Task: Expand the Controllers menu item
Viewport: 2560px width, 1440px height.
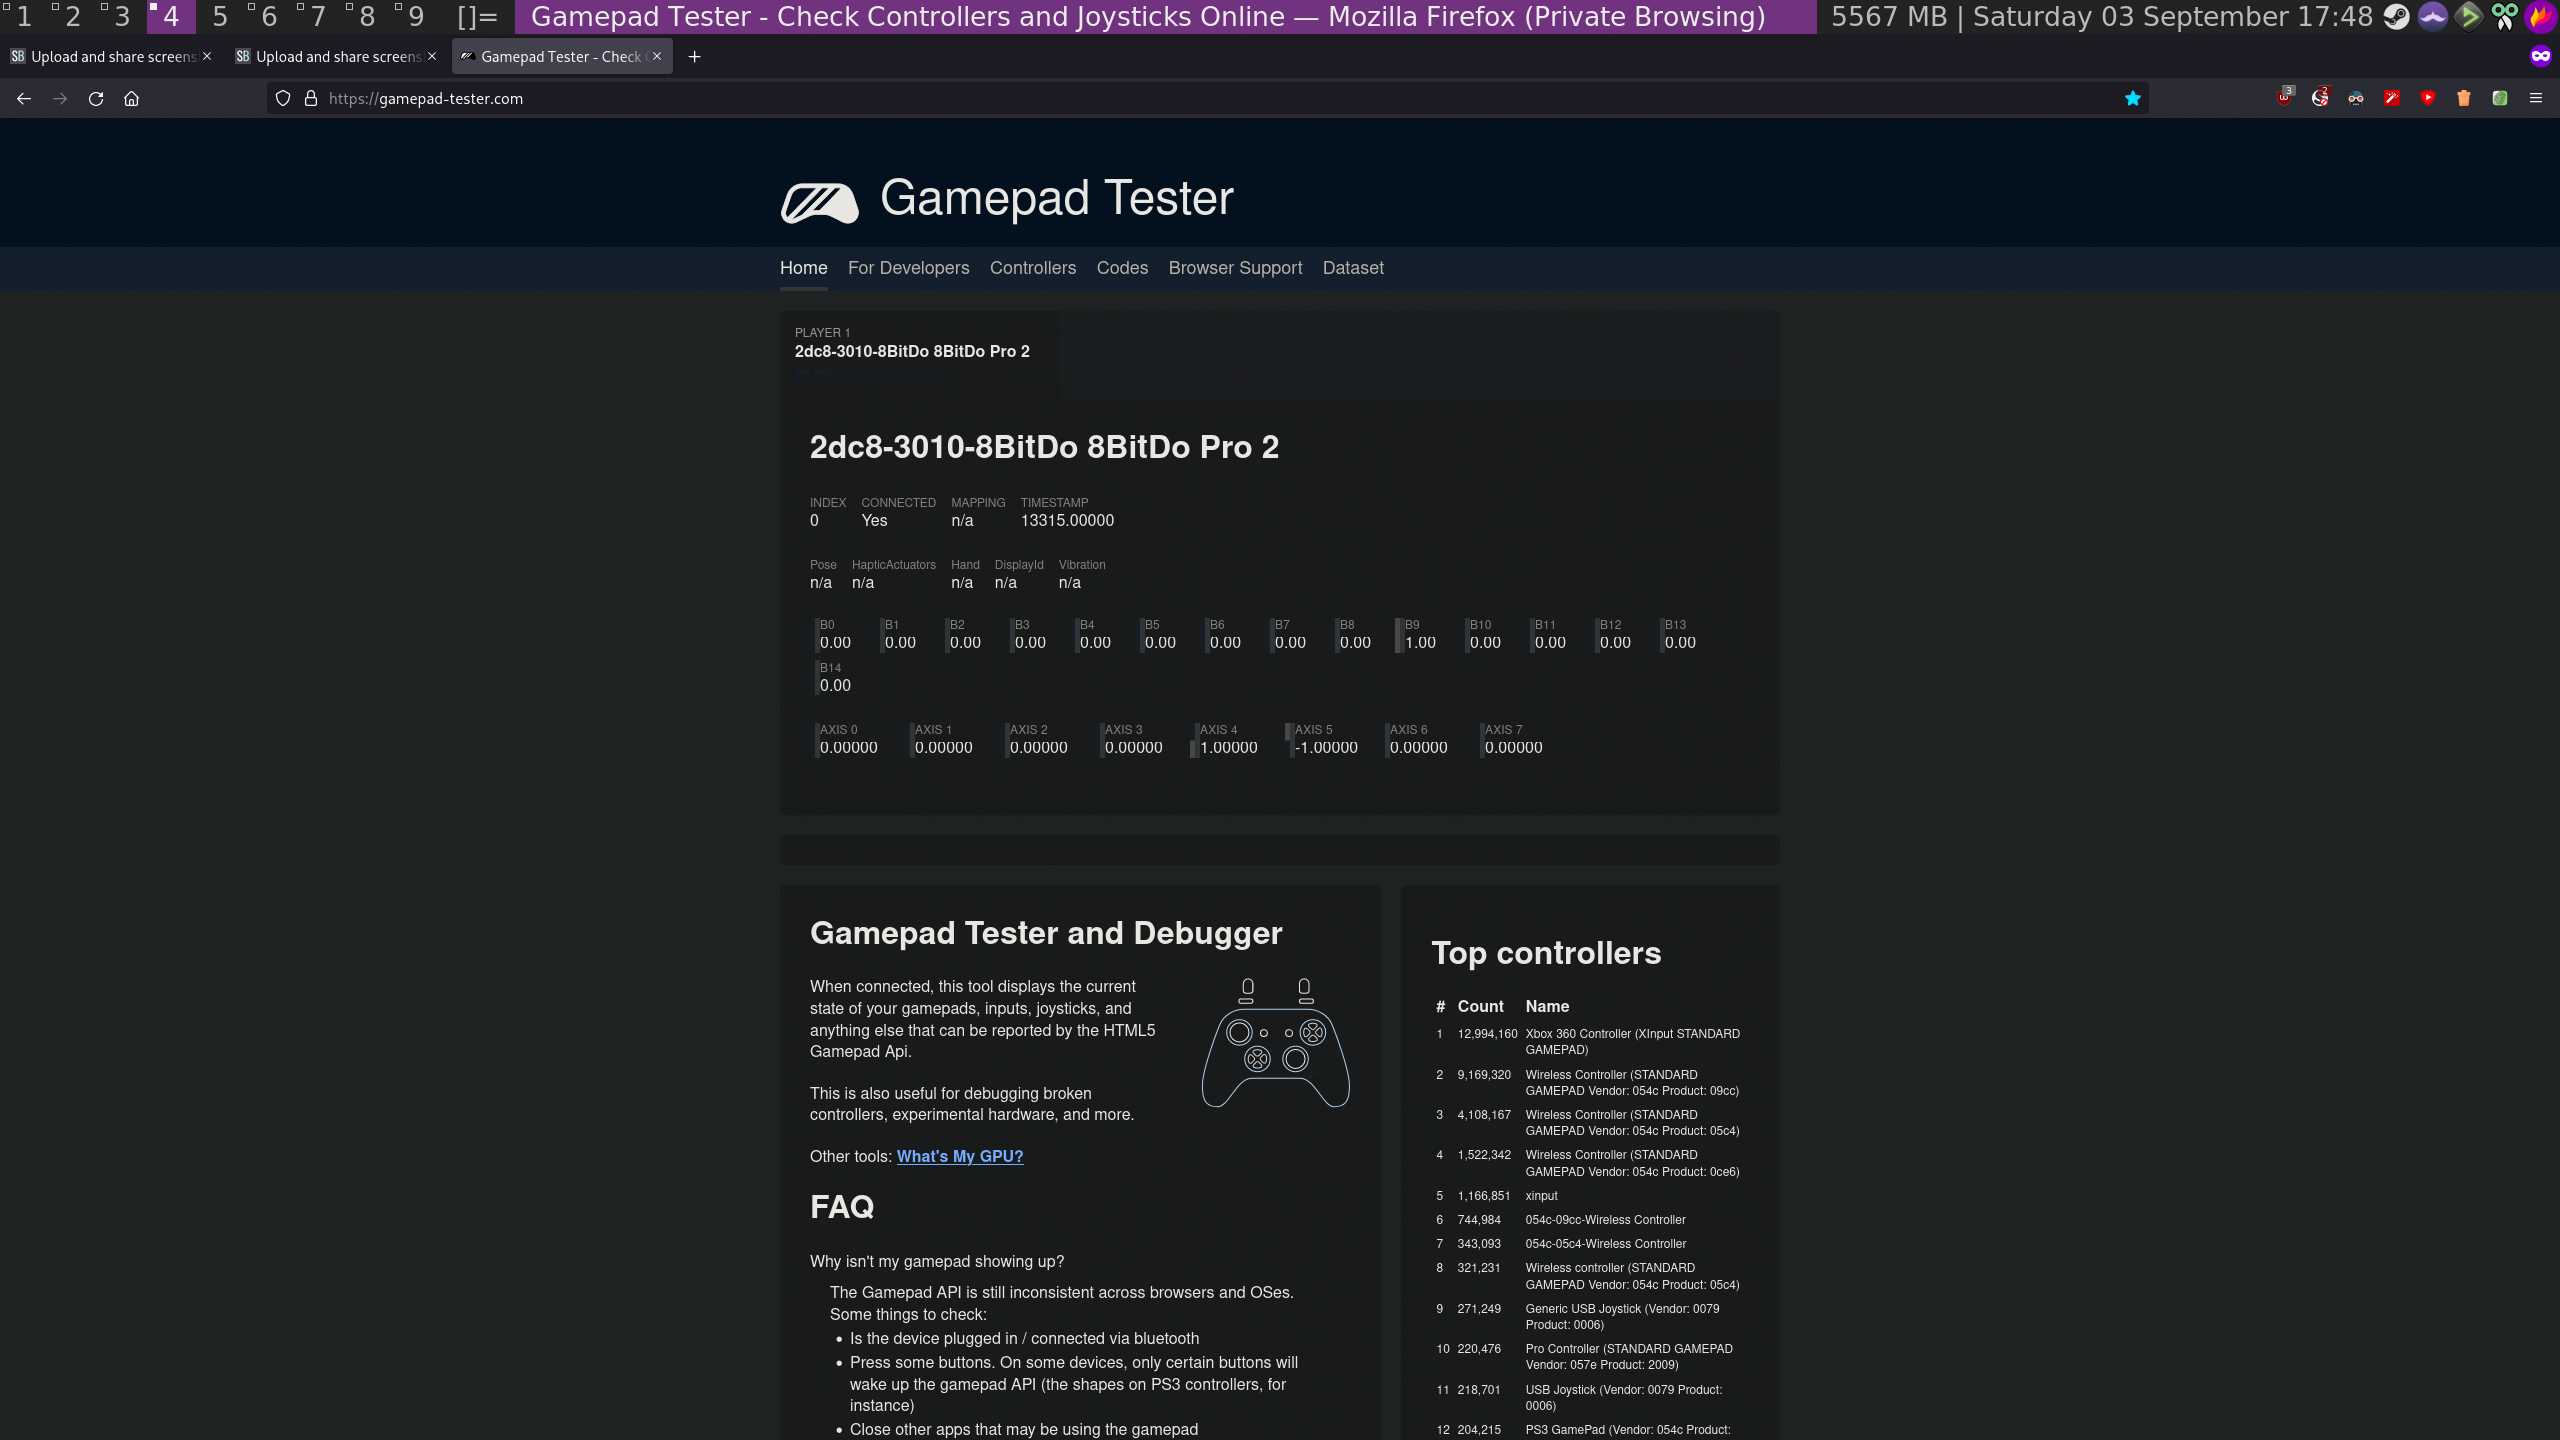Action: point(1032,268)
